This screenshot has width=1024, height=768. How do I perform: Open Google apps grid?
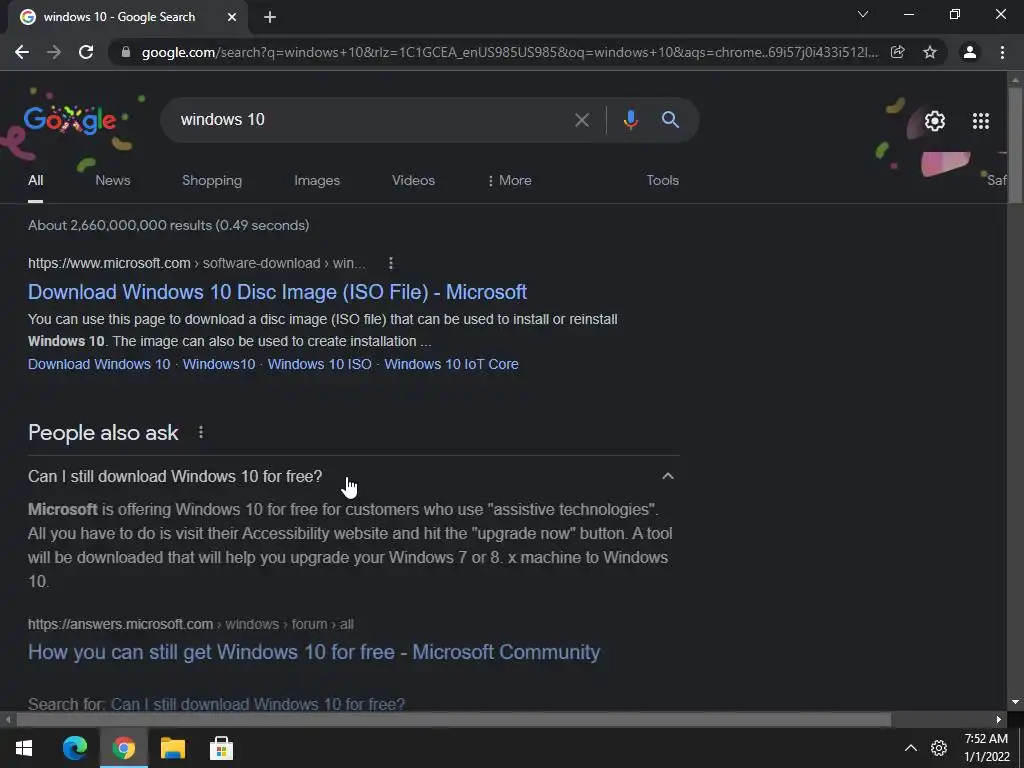coord(981,121)
